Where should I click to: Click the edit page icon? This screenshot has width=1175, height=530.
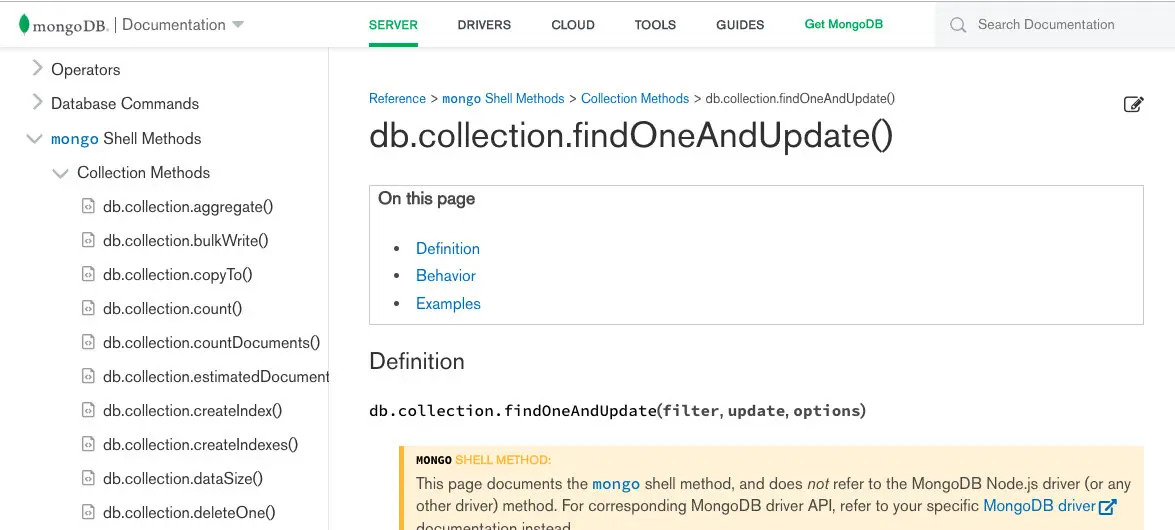tap(1134, 104)
